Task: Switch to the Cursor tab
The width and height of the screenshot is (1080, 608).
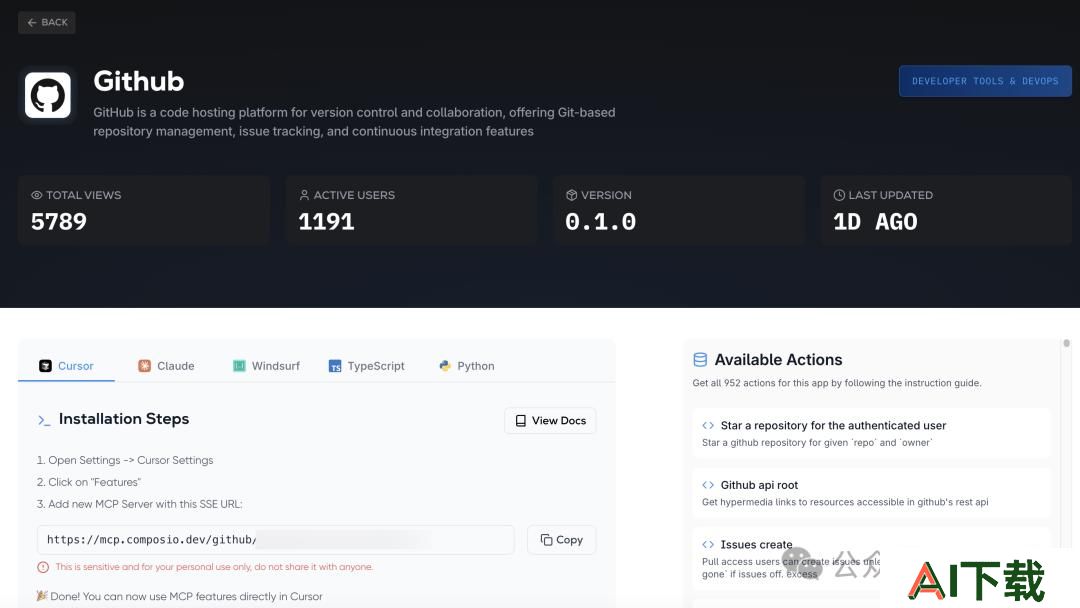Action: [66, 366]
